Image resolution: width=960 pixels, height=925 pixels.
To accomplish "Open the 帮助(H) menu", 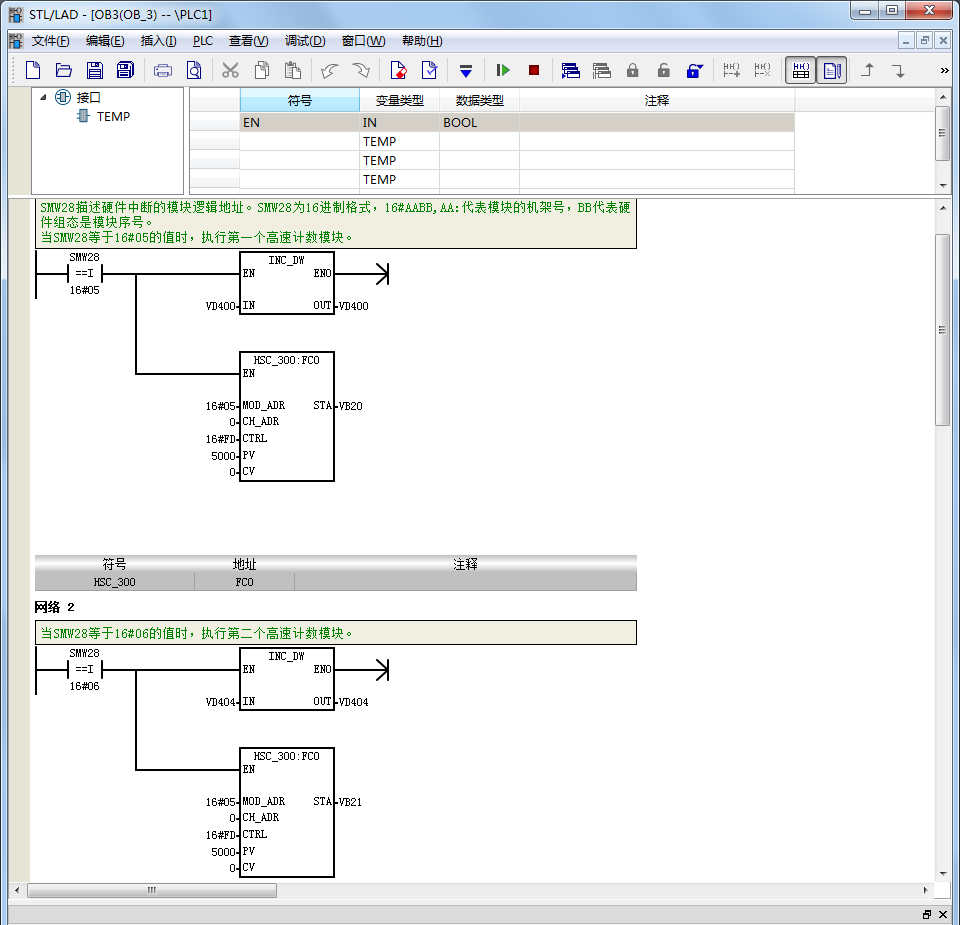I will point(422,41).
